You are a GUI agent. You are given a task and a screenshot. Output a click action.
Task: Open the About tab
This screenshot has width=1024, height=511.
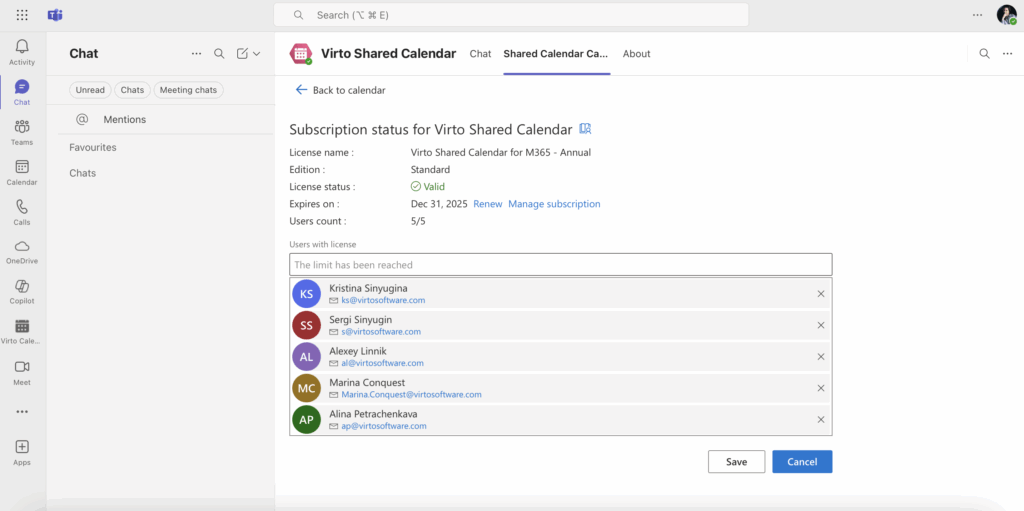tap(637, 54)
